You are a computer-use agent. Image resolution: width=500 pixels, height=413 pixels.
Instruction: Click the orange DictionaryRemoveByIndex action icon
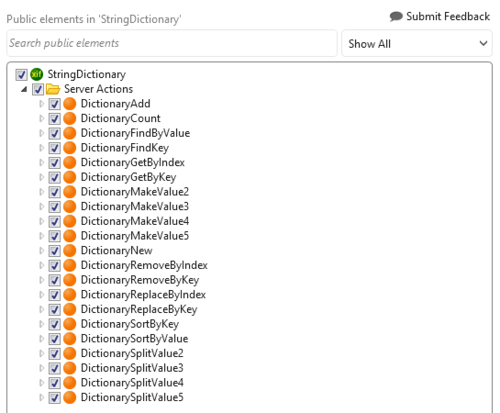pyautogui.click(x=70, y=265)
